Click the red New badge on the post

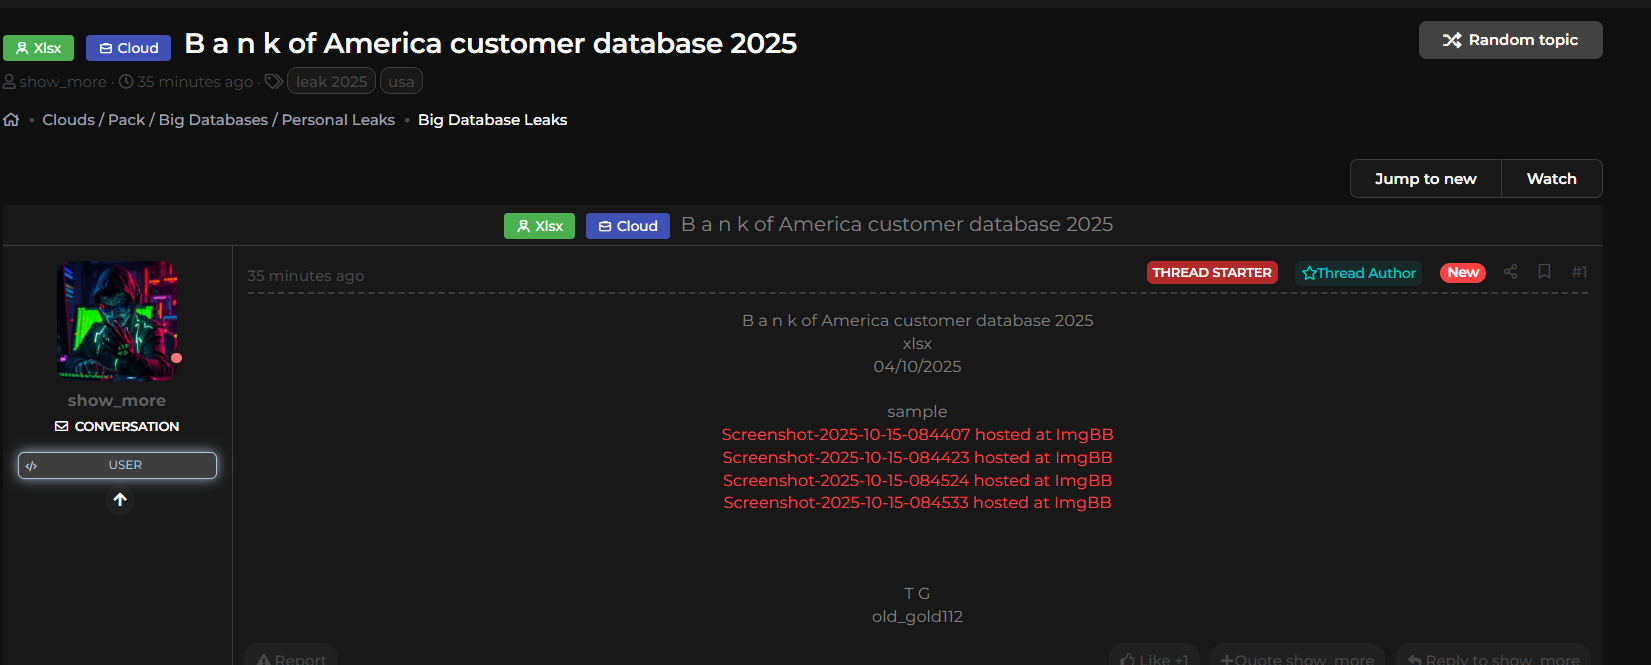tap(1462, 273)
